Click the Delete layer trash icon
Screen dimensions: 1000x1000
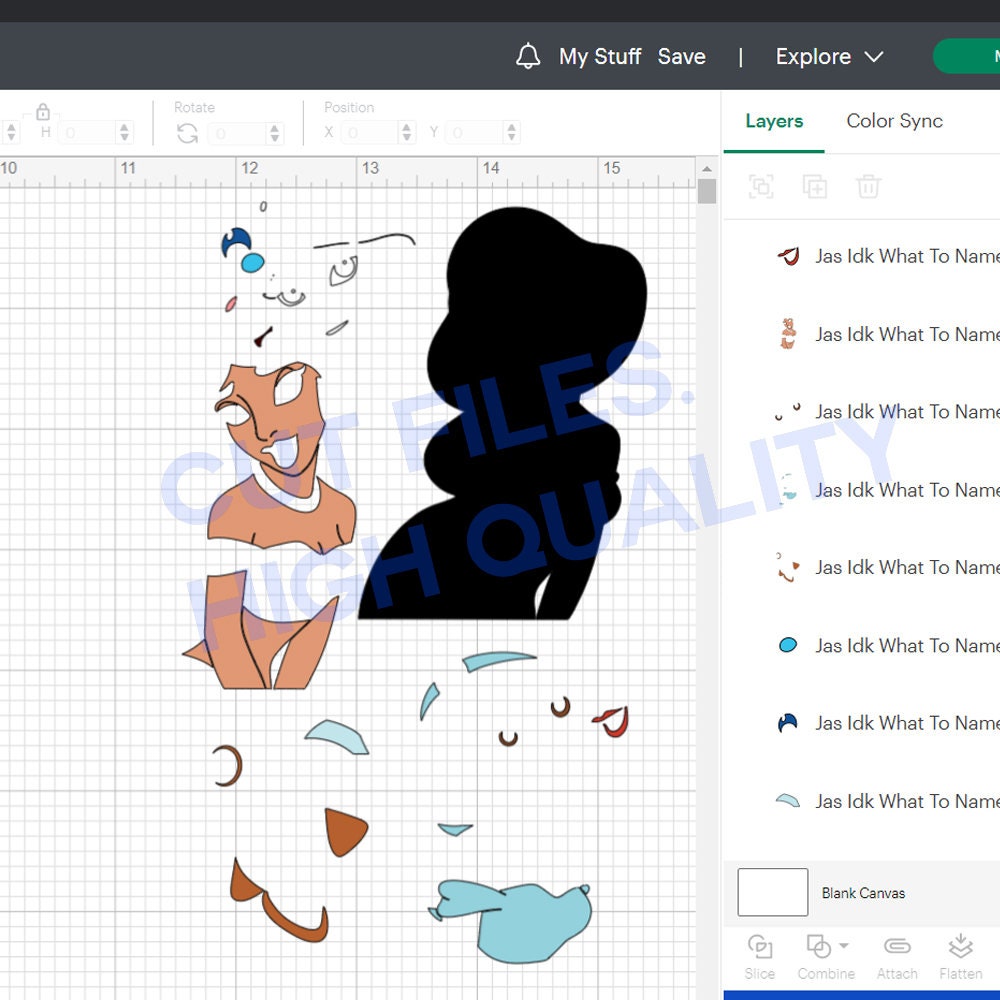[868, 187]
